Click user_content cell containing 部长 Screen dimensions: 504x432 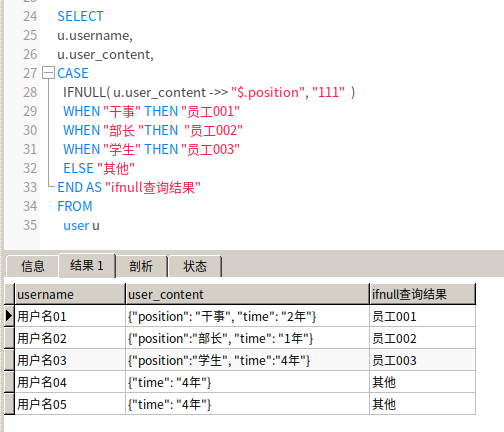[248, 338]
